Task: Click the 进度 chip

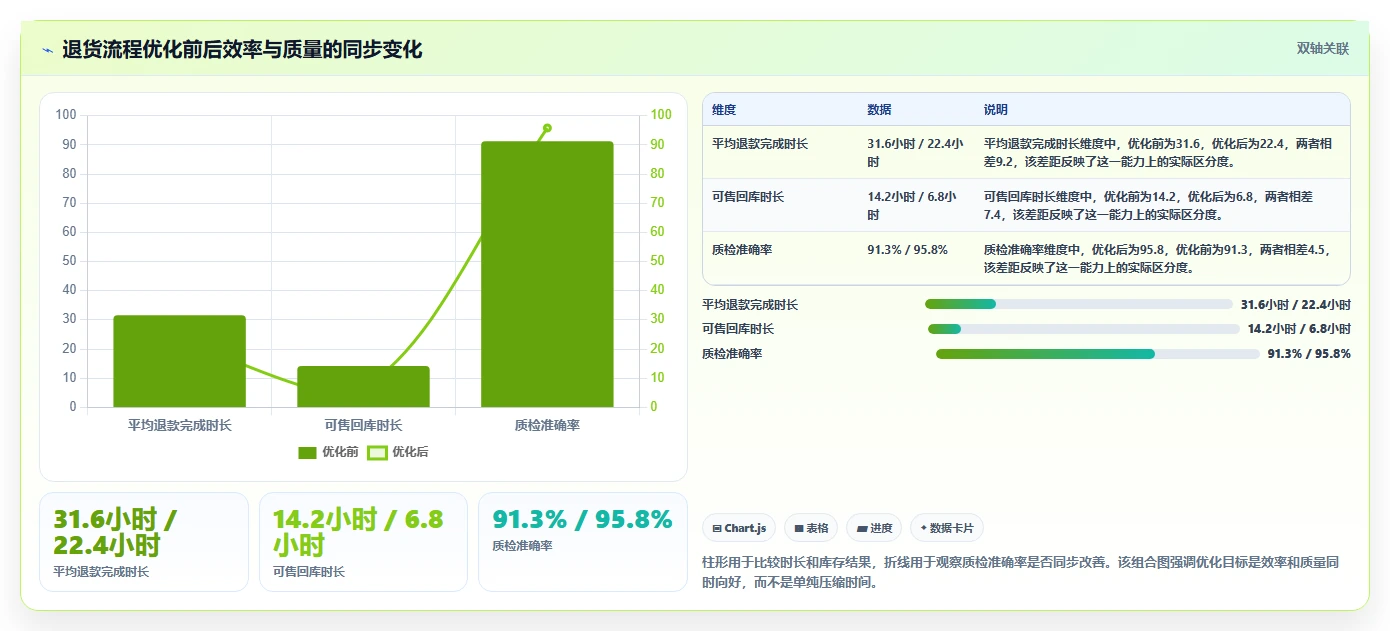Action: [874, 528]
